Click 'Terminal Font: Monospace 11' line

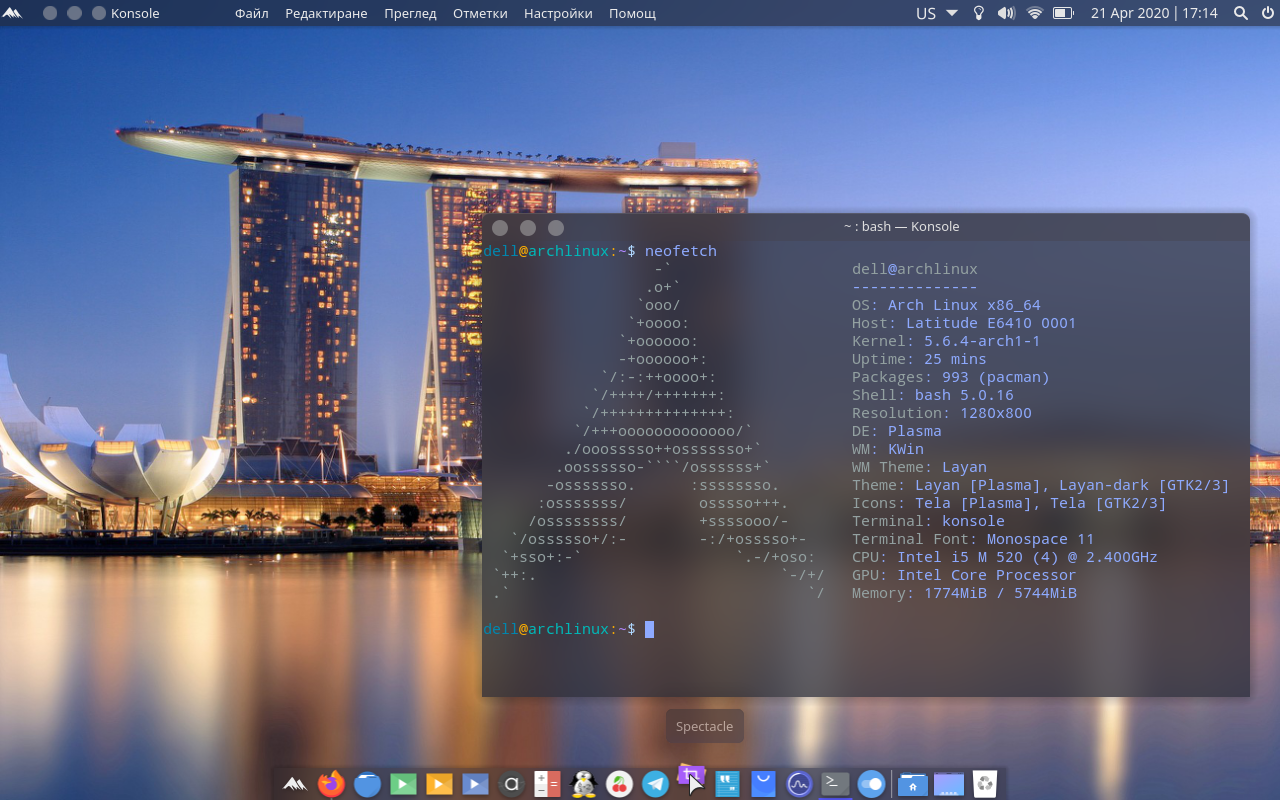[973, 539]
